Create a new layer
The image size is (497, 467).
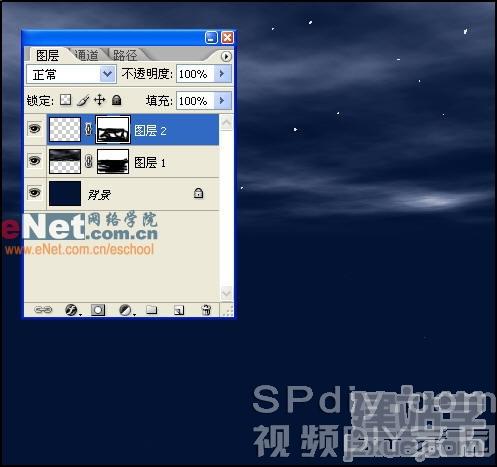click(179, 310)
